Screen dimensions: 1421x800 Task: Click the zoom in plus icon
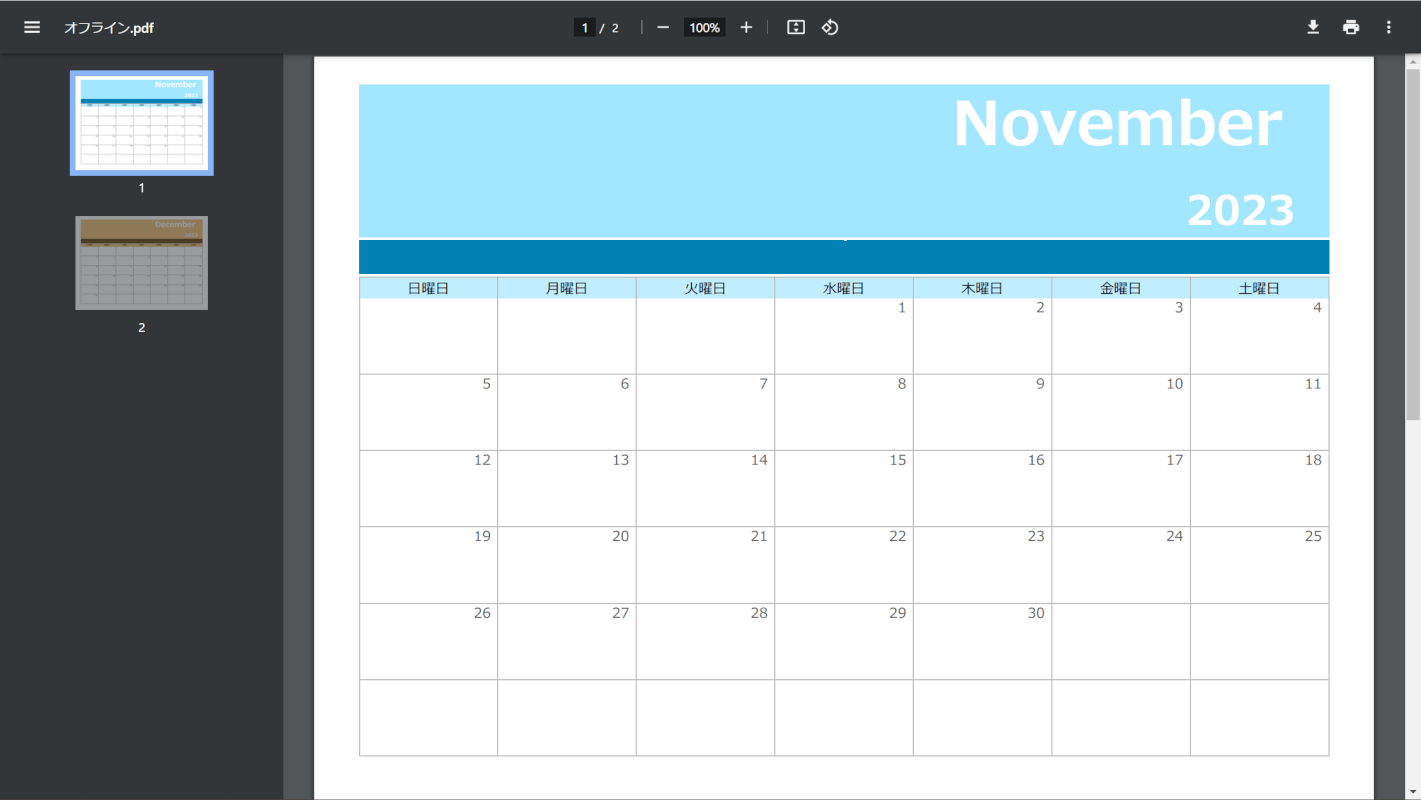pos(746,27)
